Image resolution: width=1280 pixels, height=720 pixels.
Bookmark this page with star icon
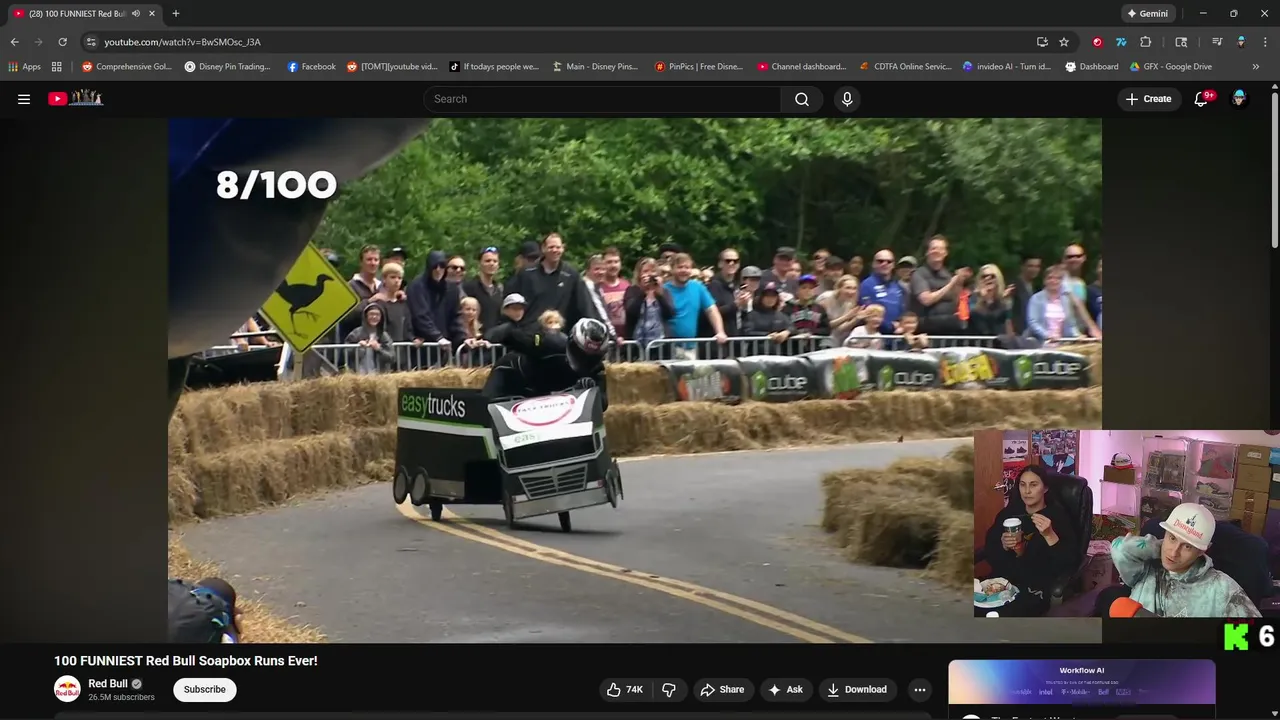[1064, 42]
